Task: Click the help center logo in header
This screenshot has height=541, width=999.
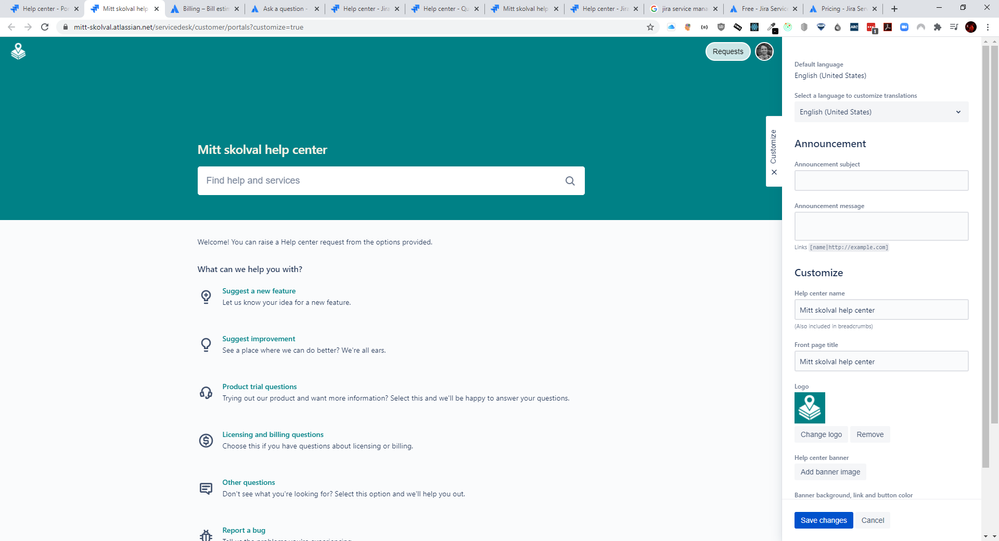Action: (x=18, y=52)
